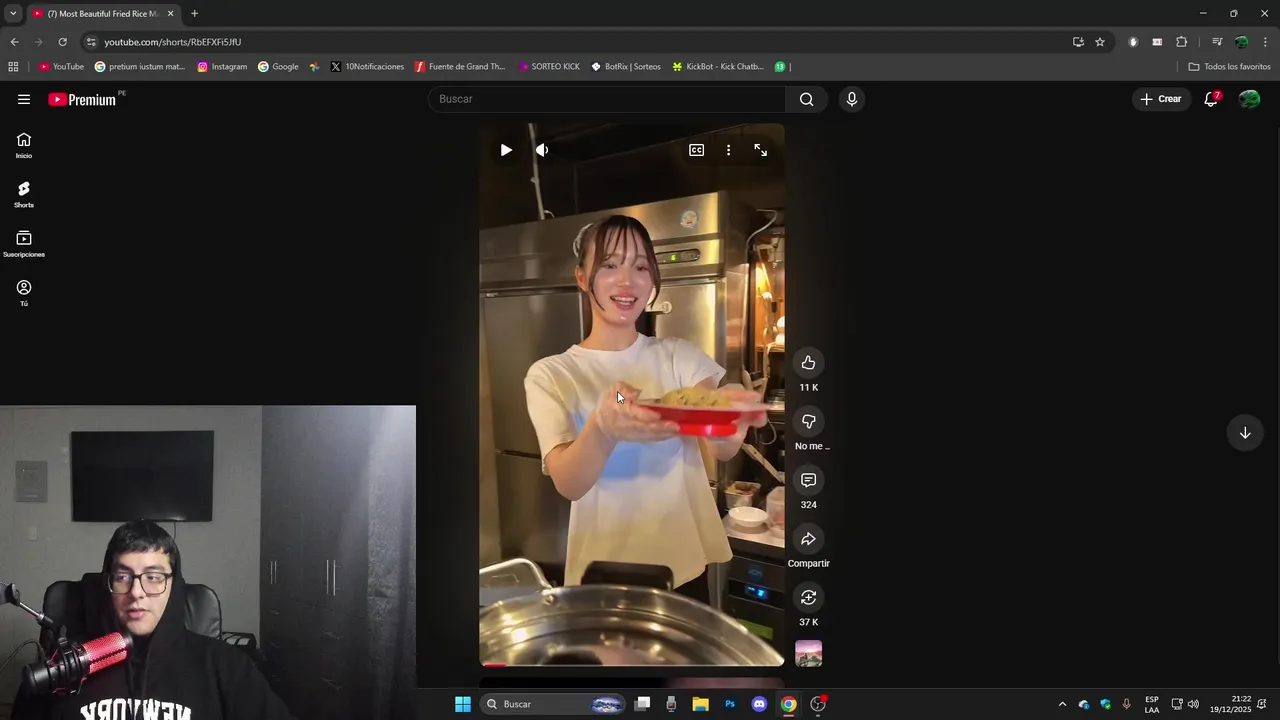Open the YouTube account avatar menu
The height and width of the screenshot is (720, 1280).
[x=1249, y=99]
